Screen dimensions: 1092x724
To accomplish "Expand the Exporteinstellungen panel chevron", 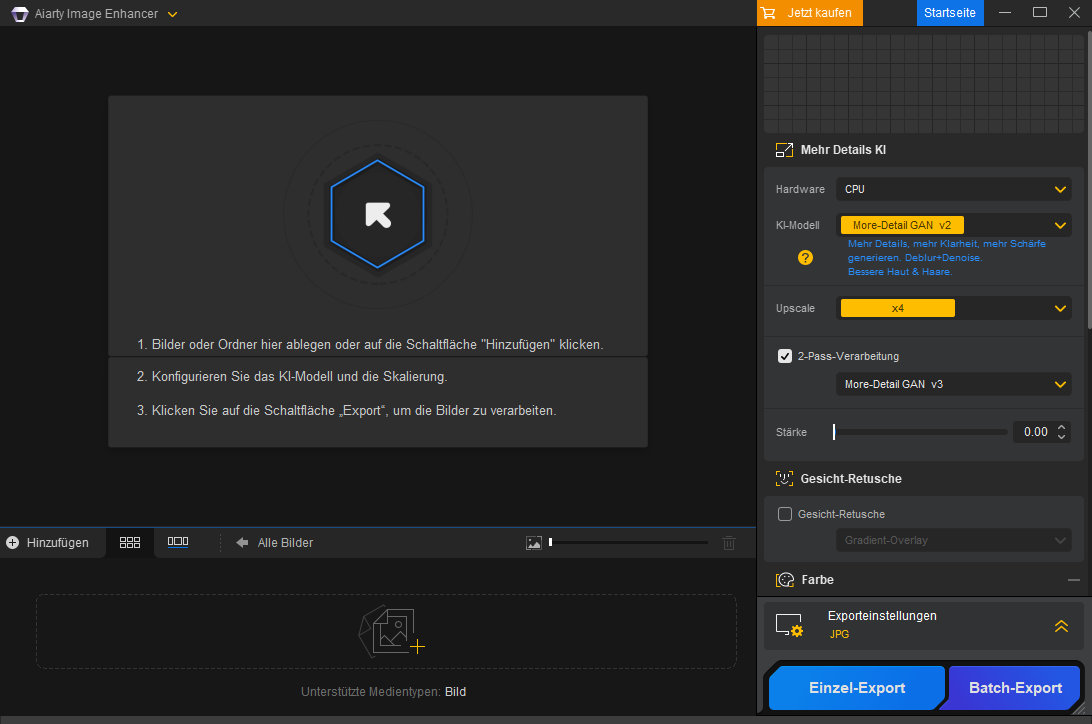I will coord(1061,626).
